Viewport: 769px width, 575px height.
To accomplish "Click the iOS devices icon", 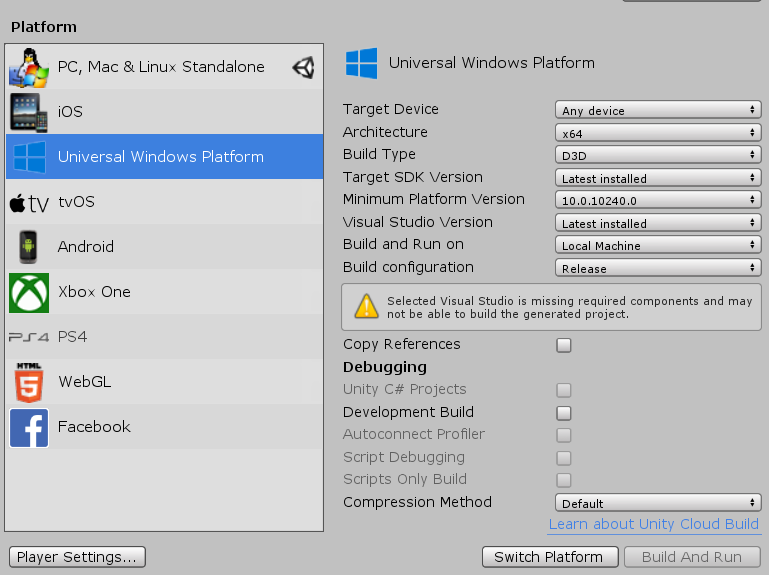I will coord(28,112).
